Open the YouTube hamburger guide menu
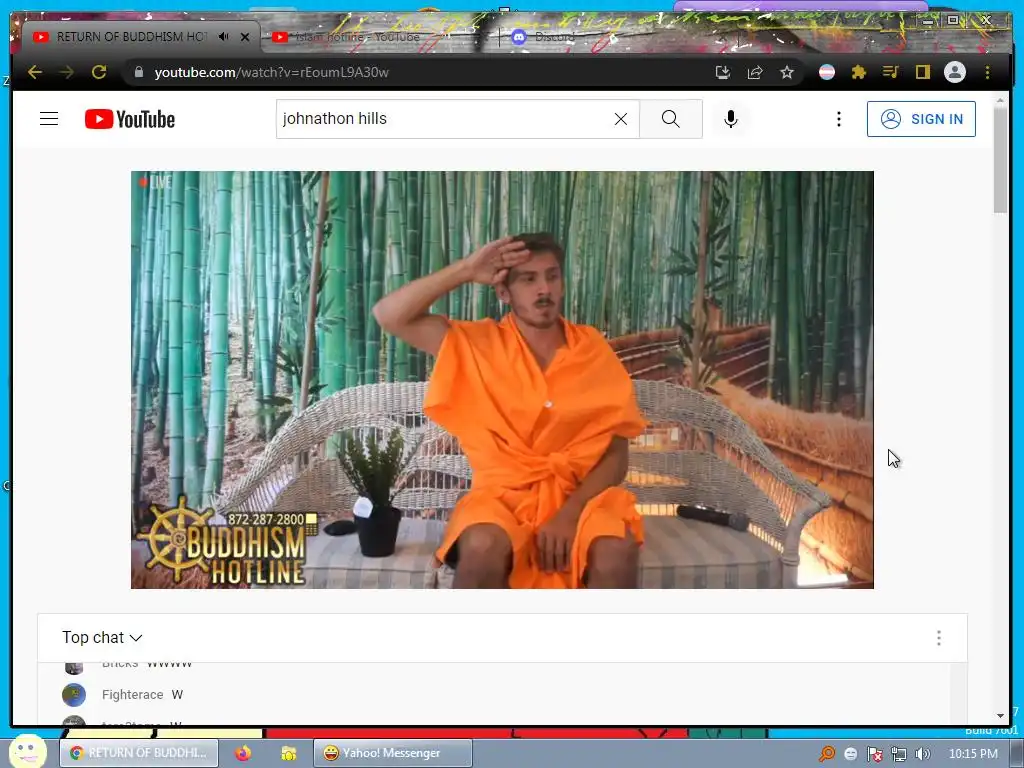This screenshot has height=768, width=1024. [x=49, y=119]
